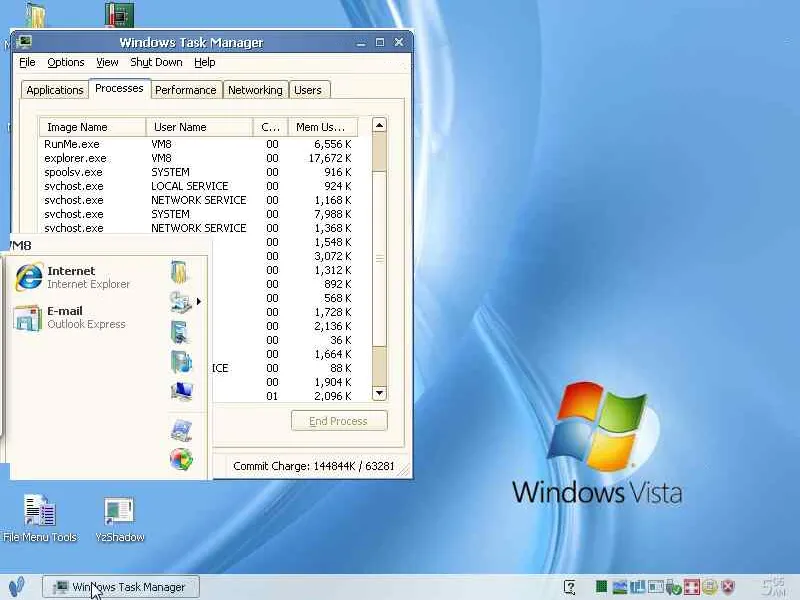The height and width of the screenshot is (600, 800).
Task: Select the RunMe.exe process row
Action: [x=198, y=144]
